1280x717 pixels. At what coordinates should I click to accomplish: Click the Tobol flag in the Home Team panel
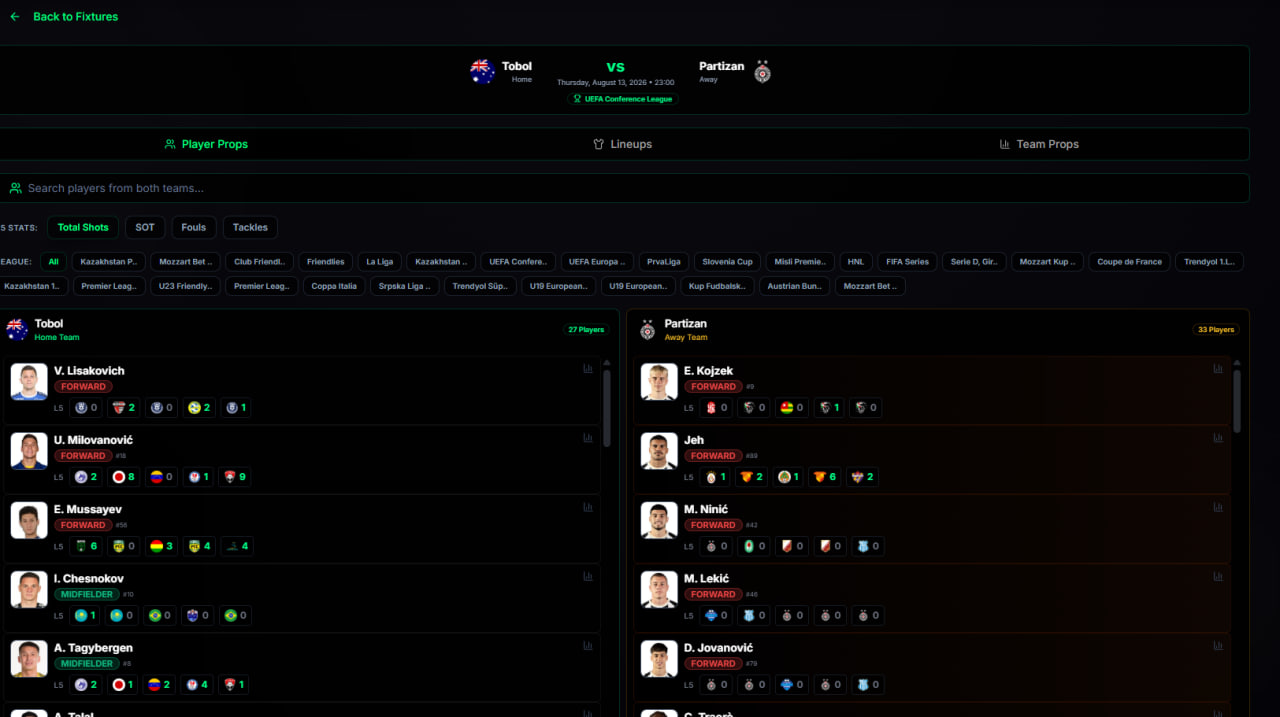17,330
